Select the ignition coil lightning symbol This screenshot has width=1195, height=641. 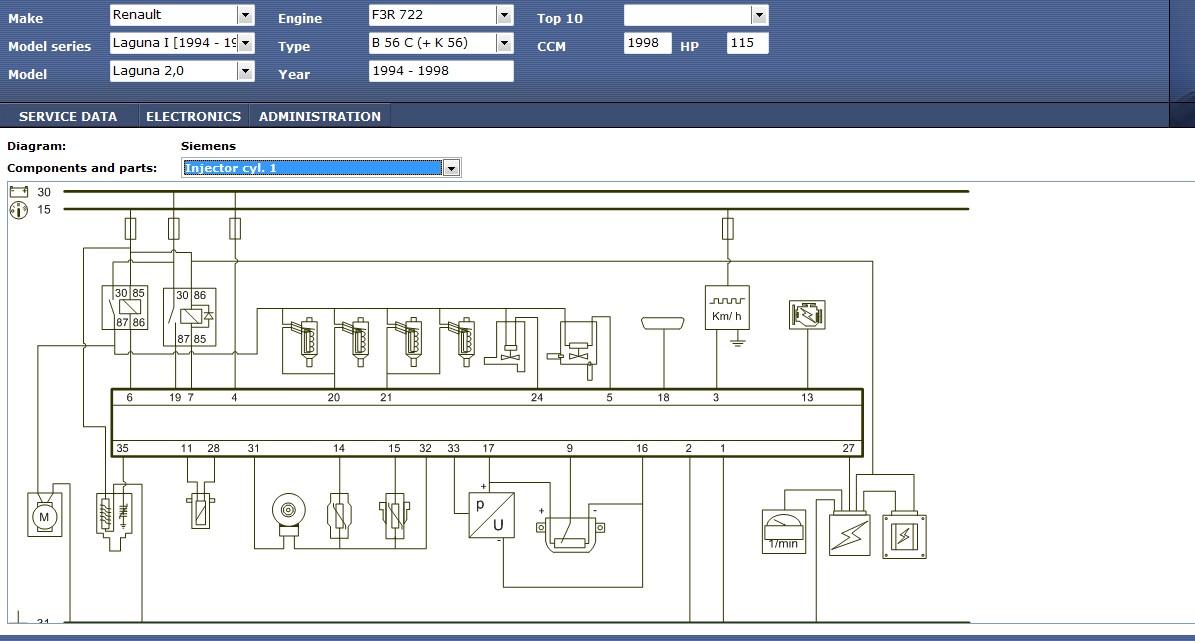pos(849,535)
